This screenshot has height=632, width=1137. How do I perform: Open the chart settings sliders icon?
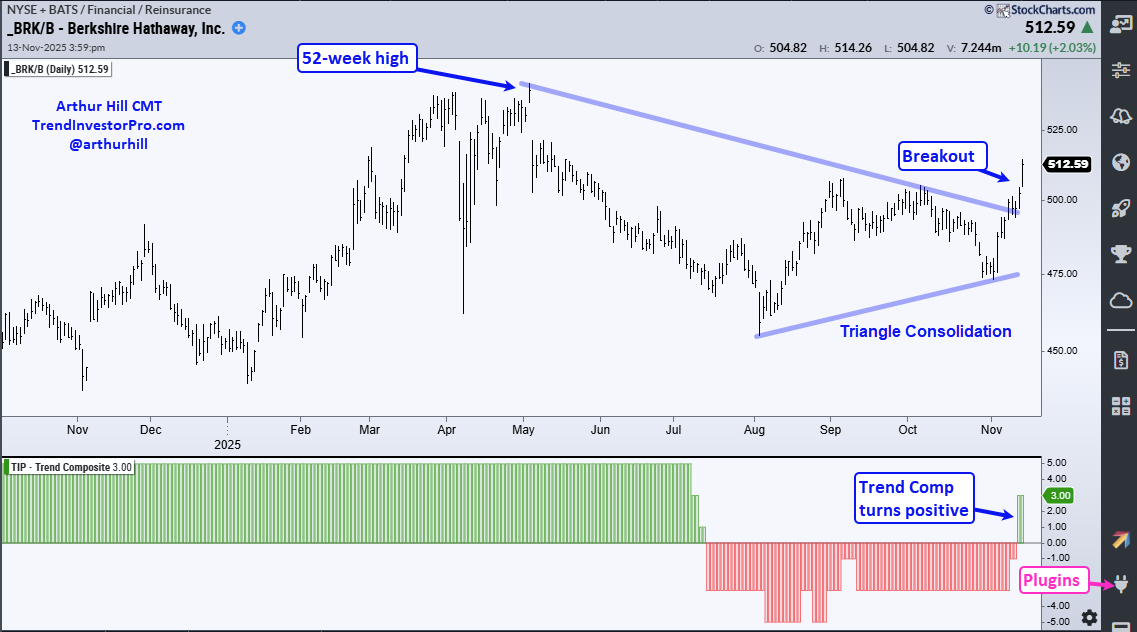click(1120, 71)
